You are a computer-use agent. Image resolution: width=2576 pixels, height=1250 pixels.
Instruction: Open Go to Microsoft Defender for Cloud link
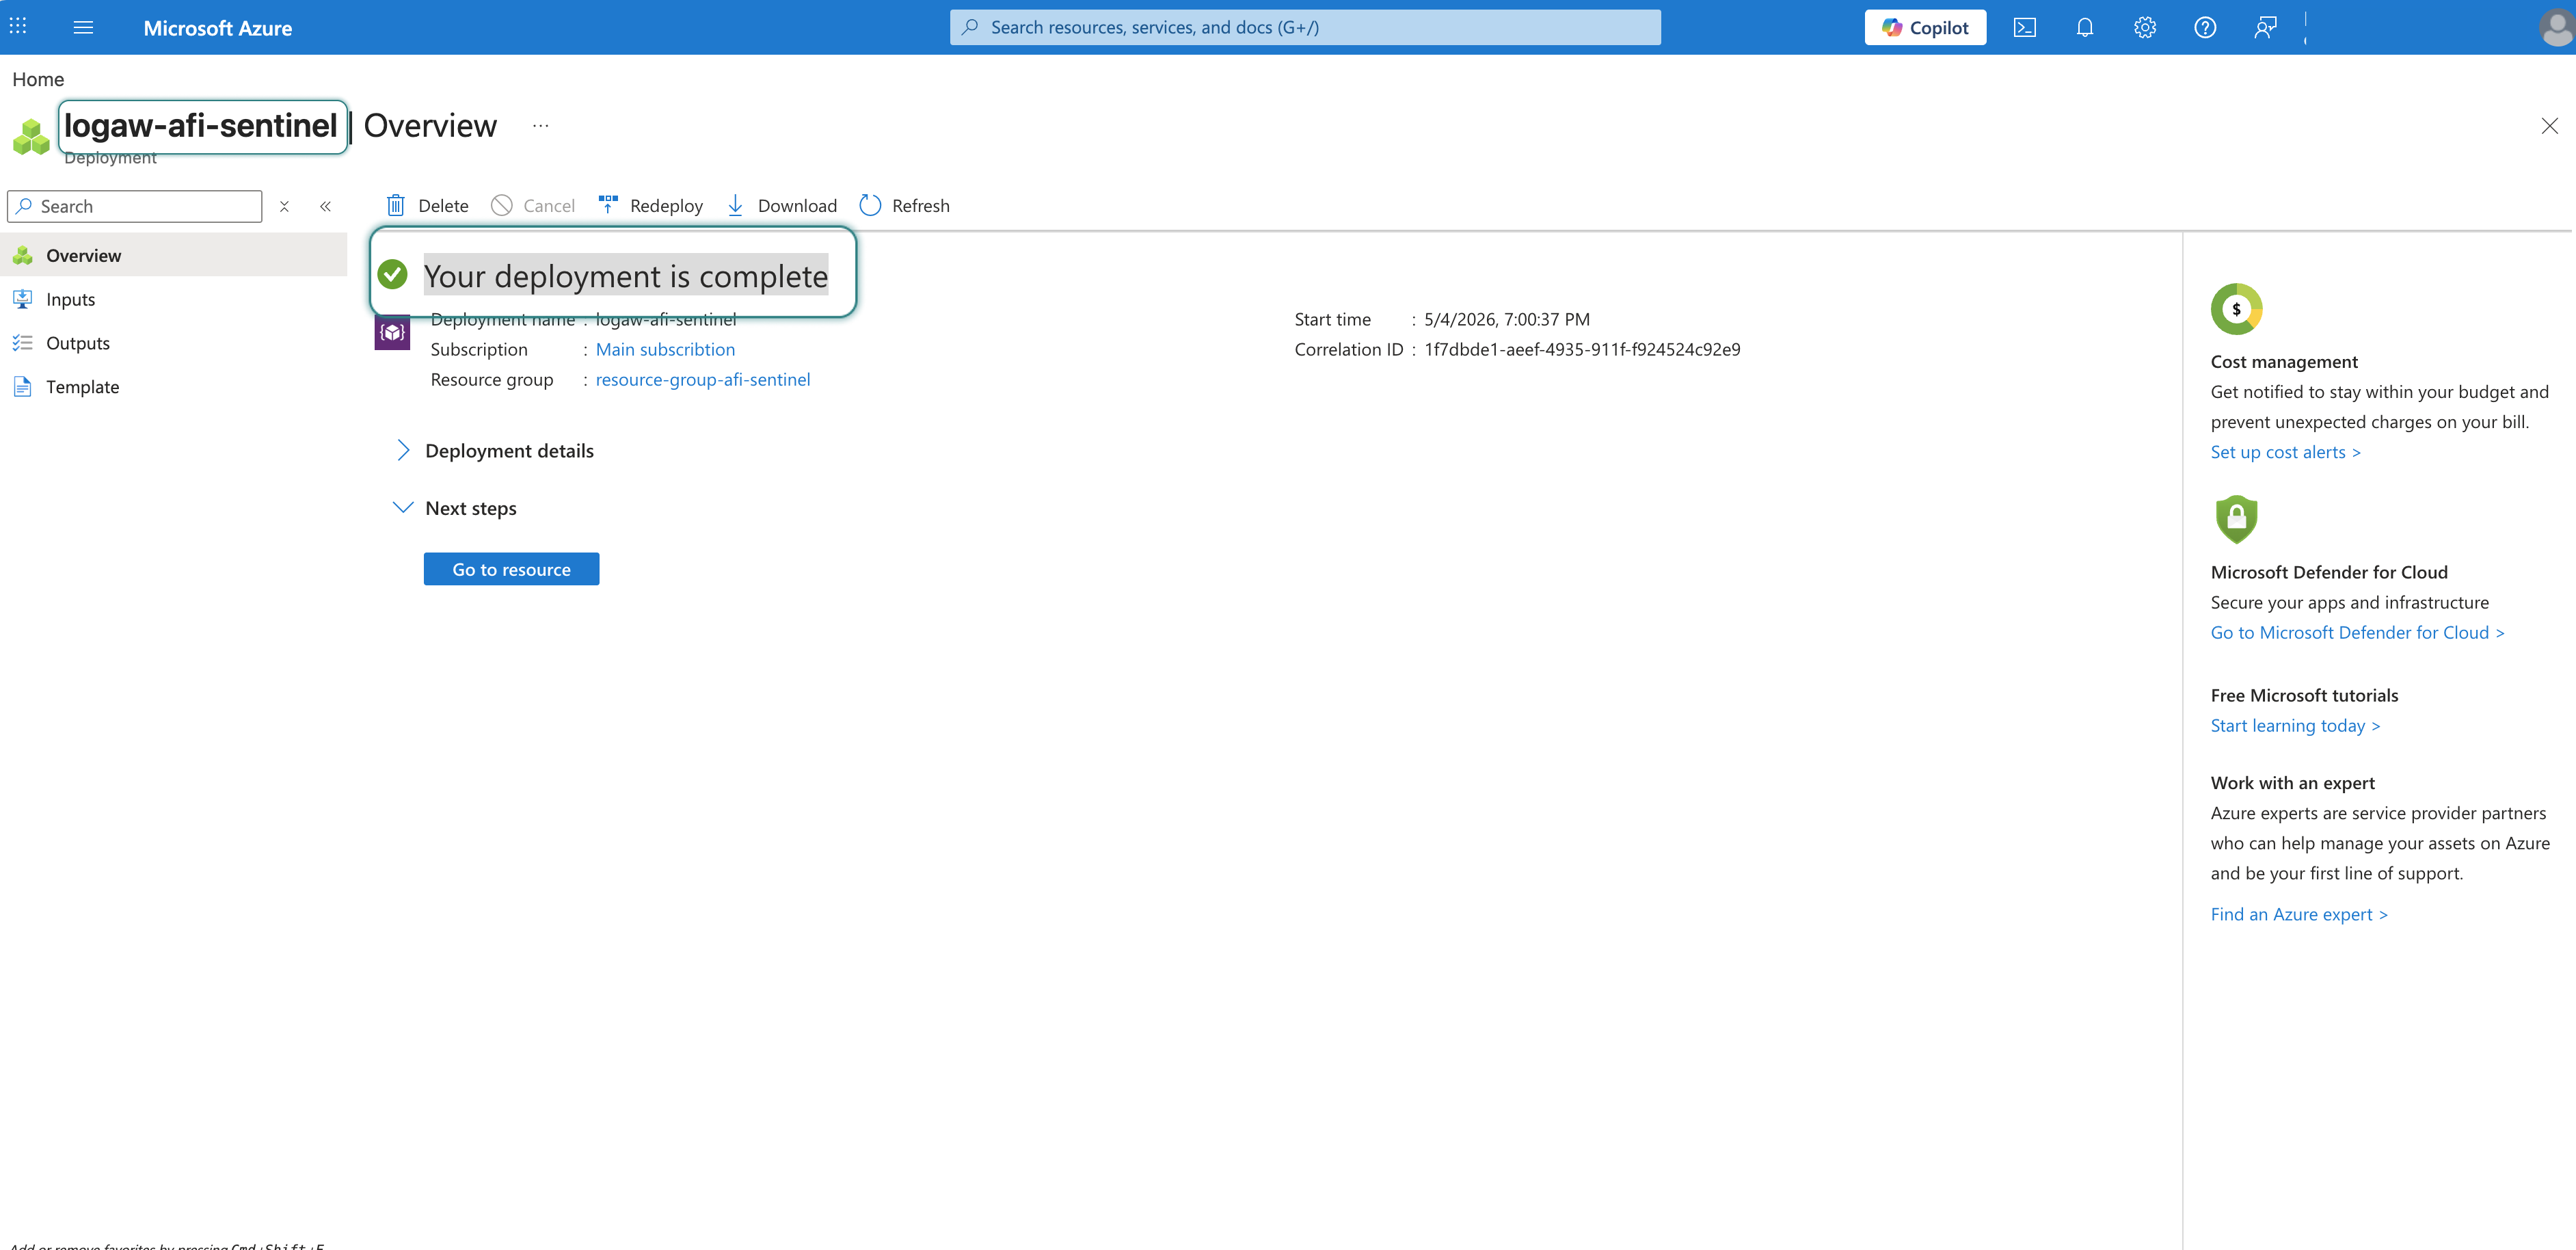[2357, 632]
